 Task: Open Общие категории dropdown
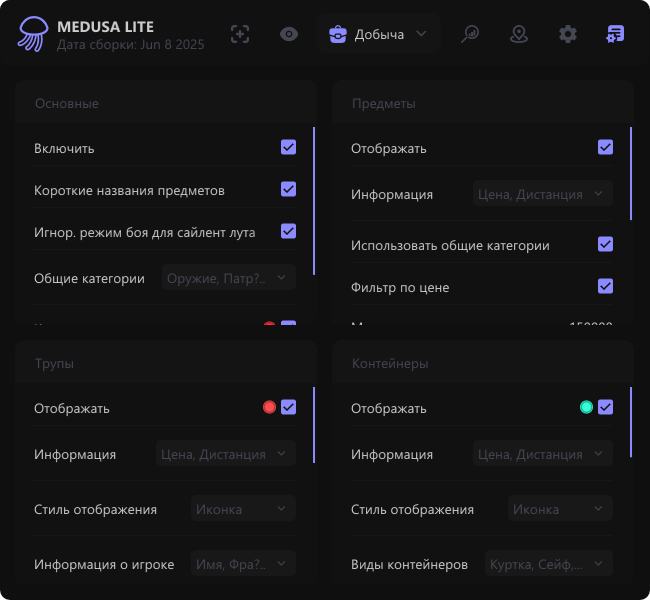pos(229,278)
